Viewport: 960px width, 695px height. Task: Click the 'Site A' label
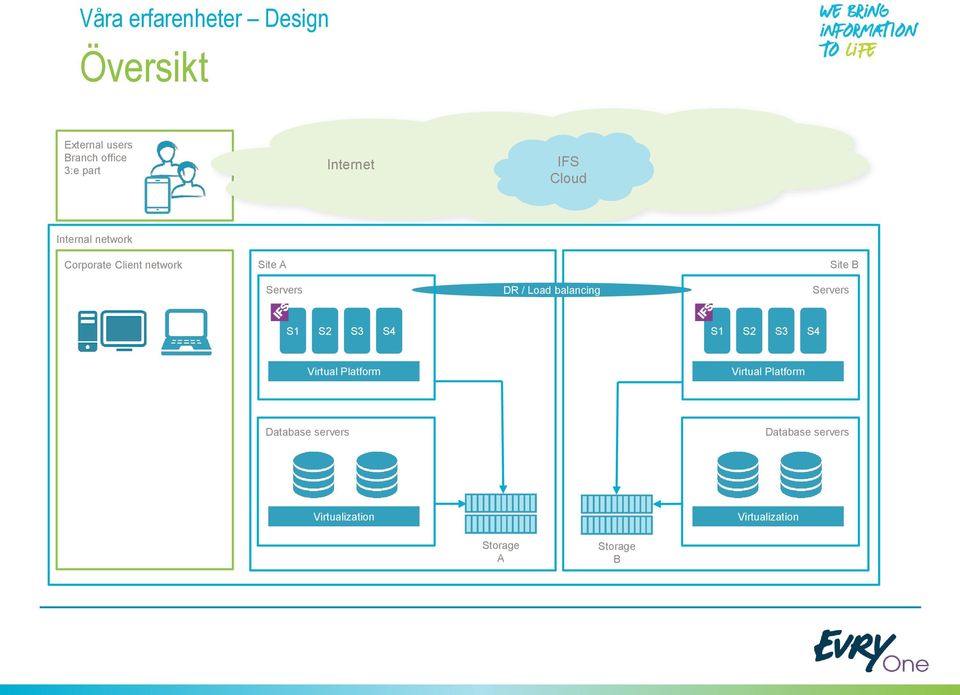point(272,265)
